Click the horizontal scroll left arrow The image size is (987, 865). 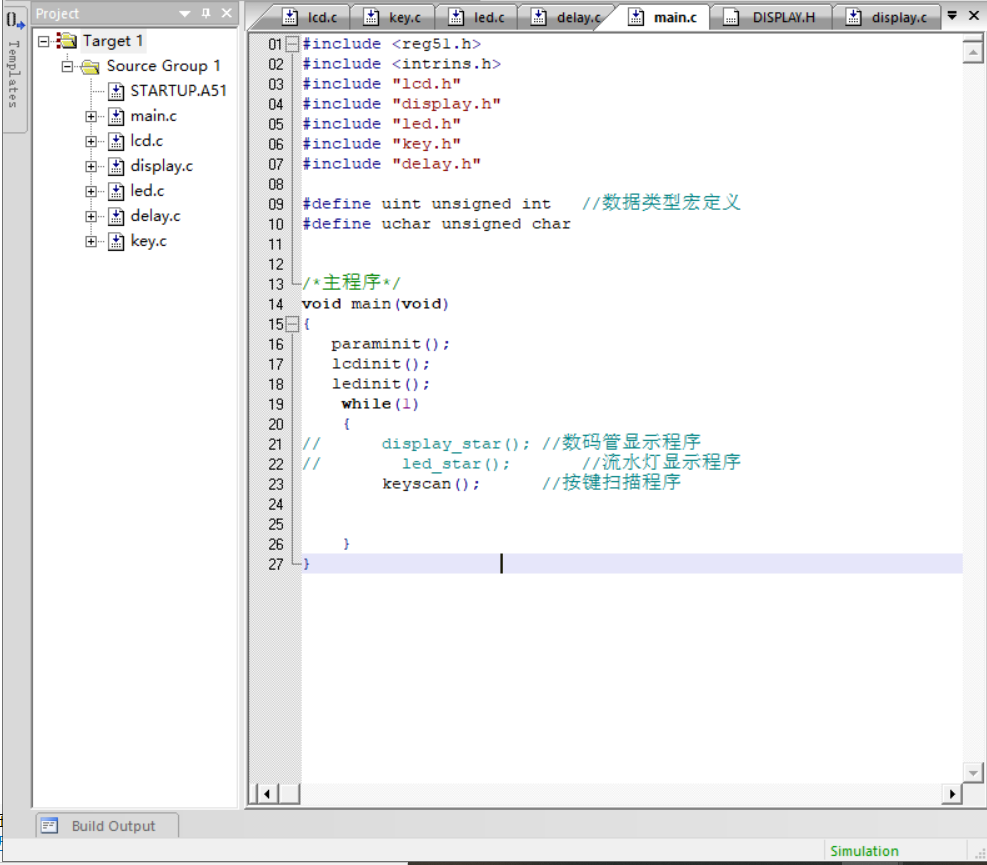tap(267, 794)
